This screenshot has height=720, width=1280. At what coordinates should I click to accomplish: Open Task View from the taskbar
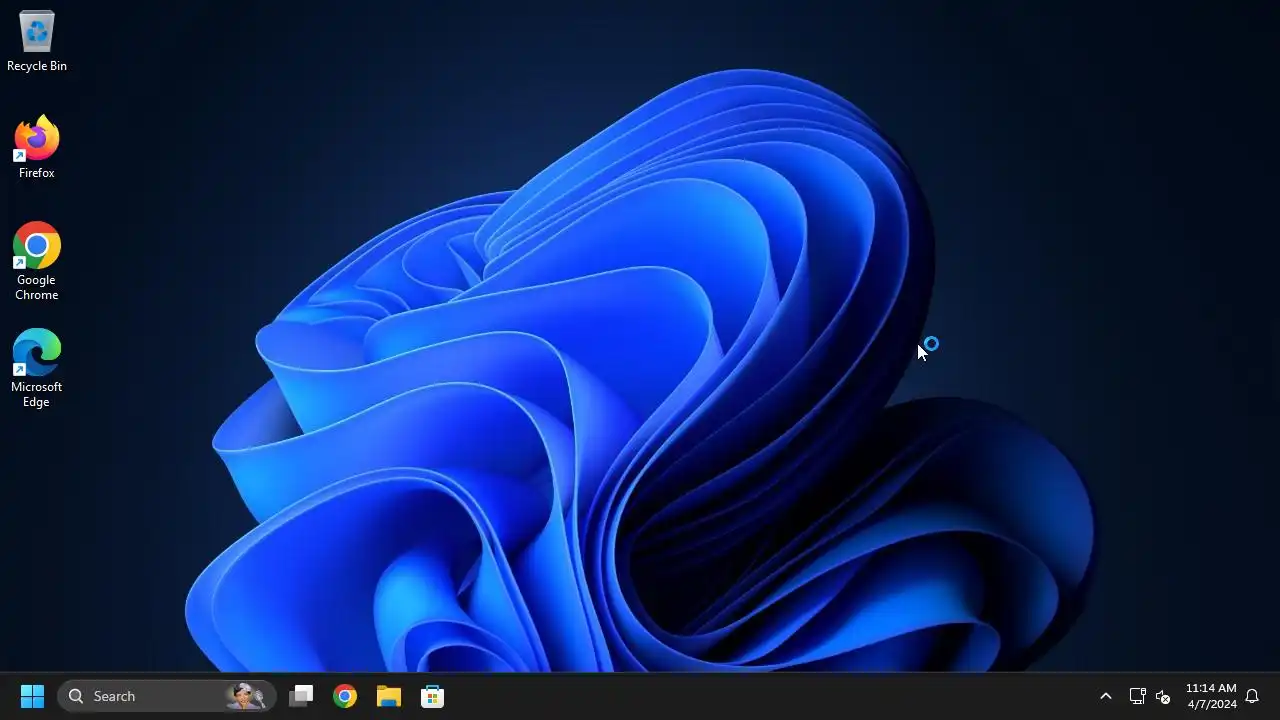[x=301, y=696]
